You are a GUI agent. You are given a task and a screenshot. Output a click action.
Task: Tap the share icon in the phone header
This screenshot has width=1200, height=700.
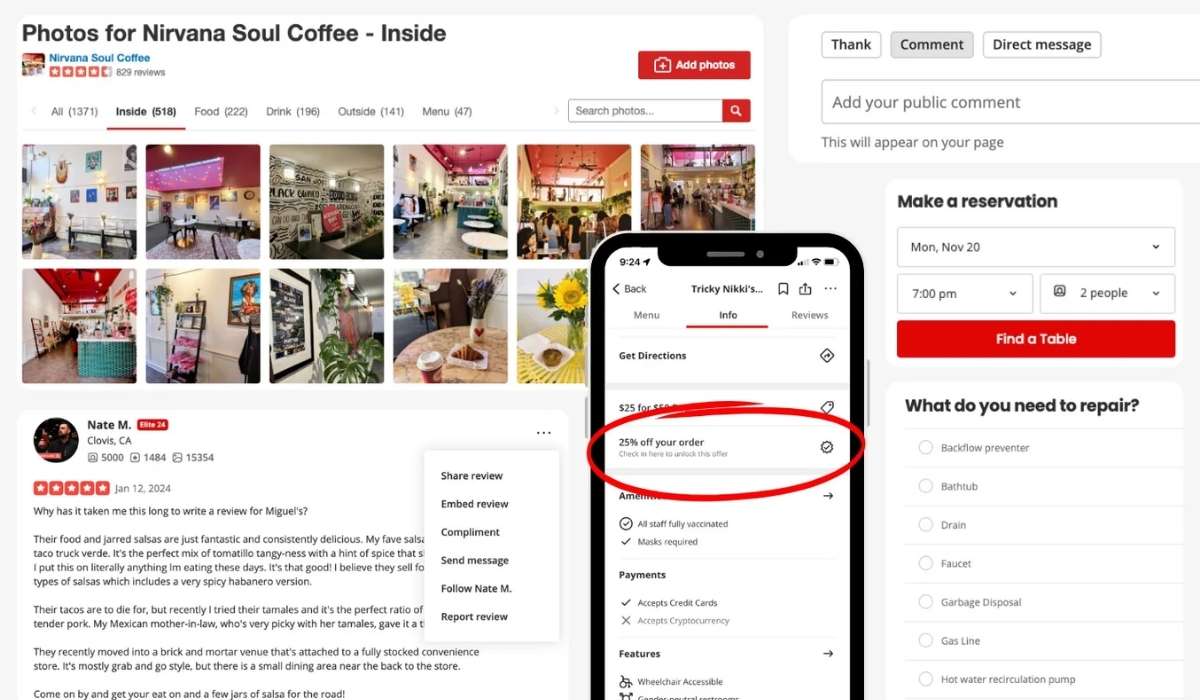pyautogui.click(x=805, y=289)
